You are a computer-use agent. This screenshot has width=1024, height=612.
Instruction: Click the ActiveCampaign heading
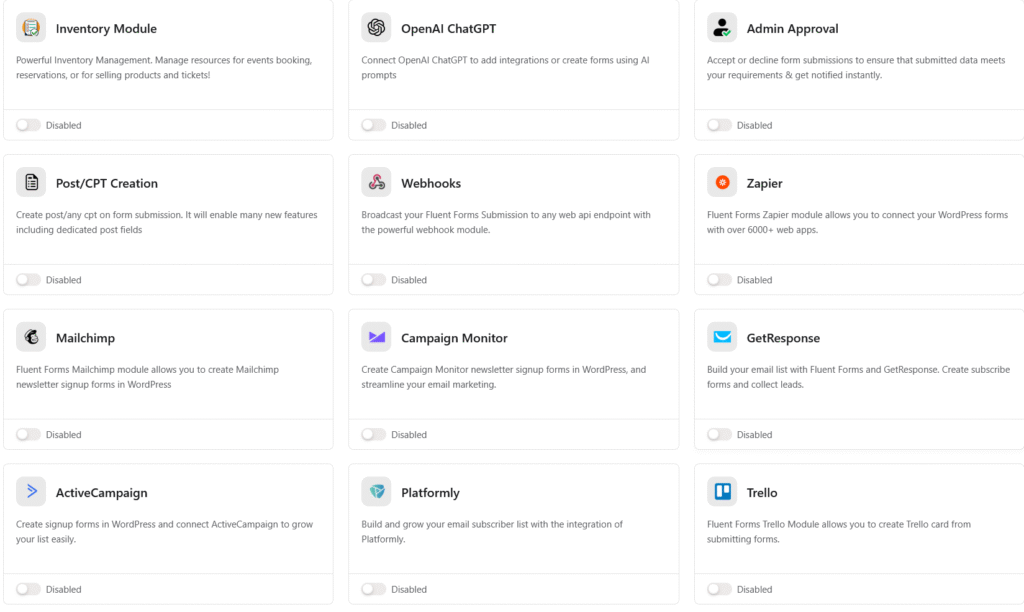101,493
